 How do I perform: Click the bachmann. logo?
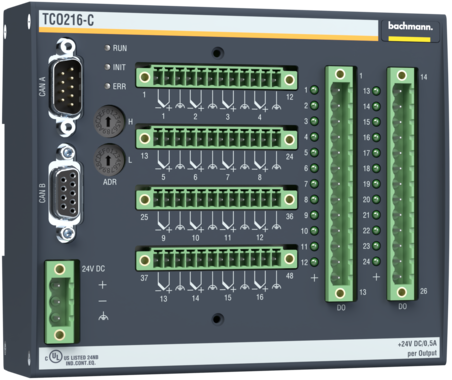point(410,26)
